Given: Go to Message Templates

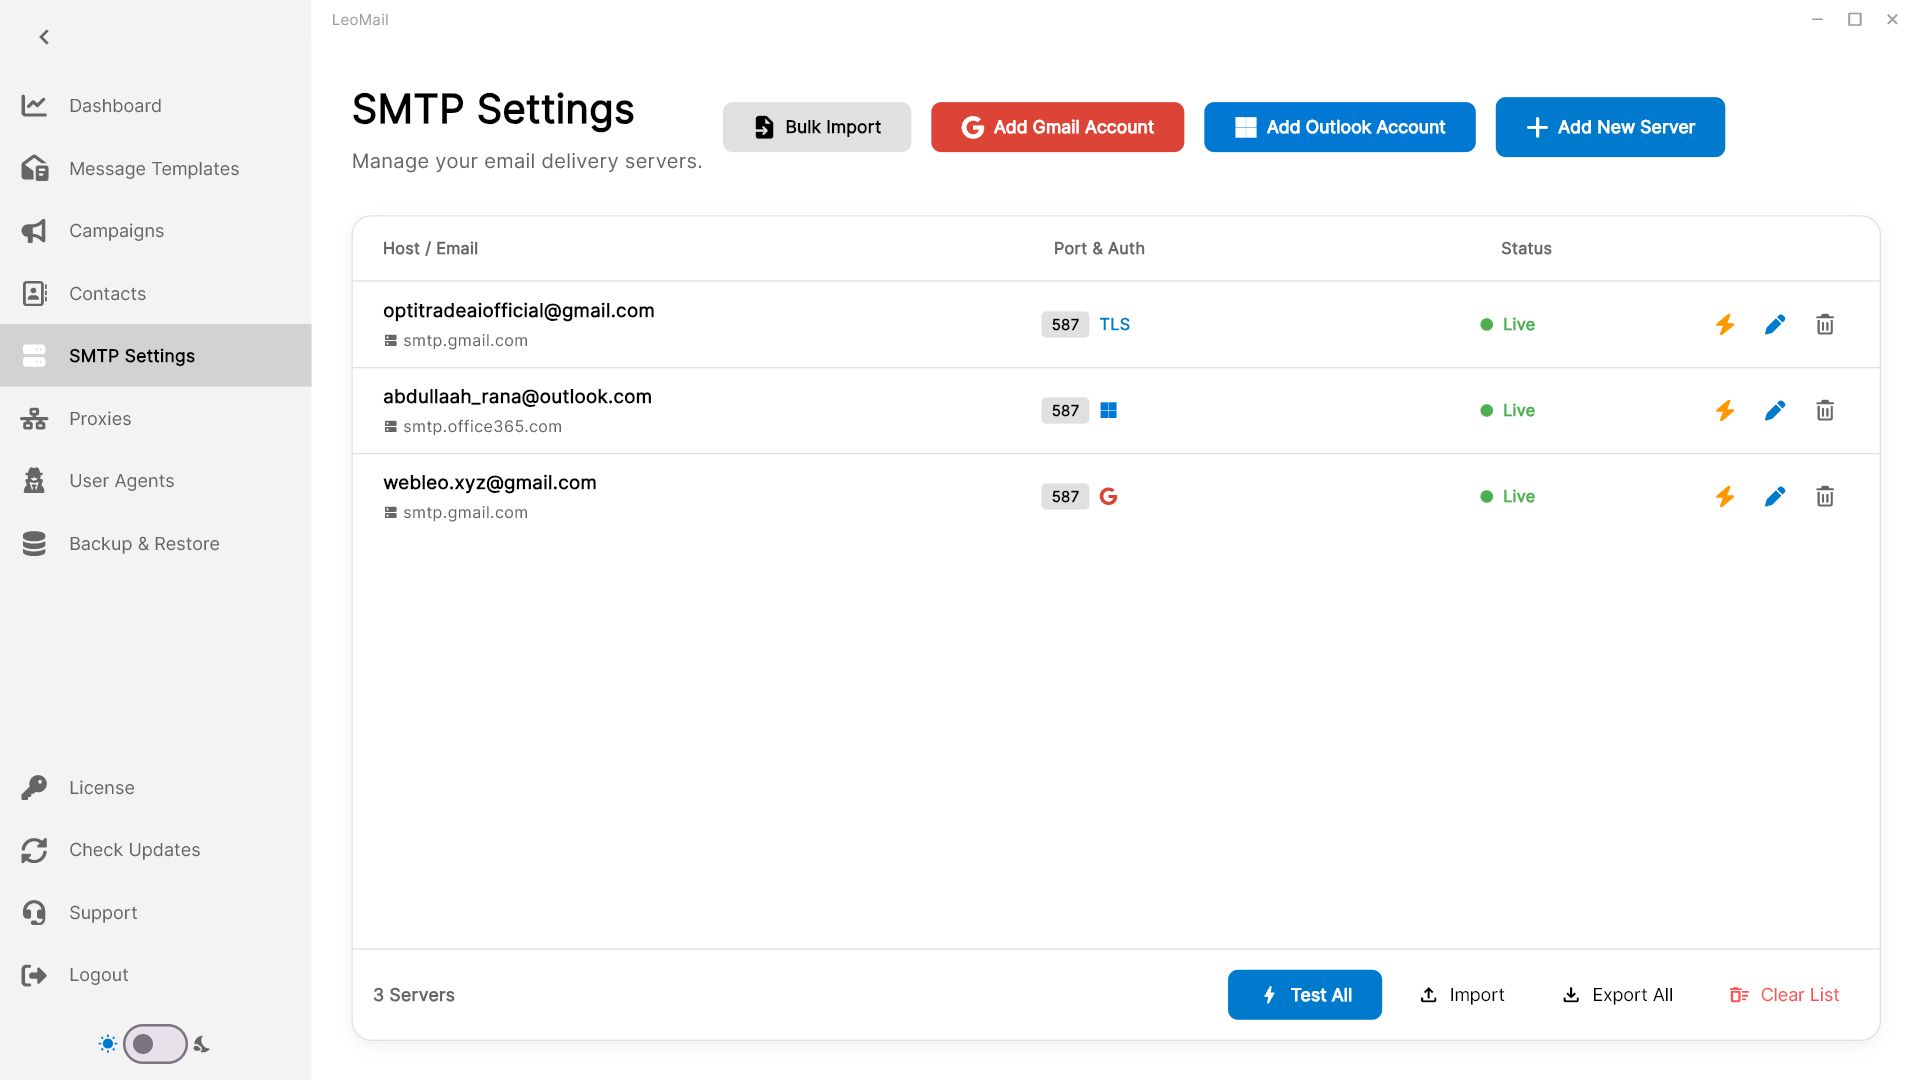Looking at the screenshot, I should [x=155, y=168].
